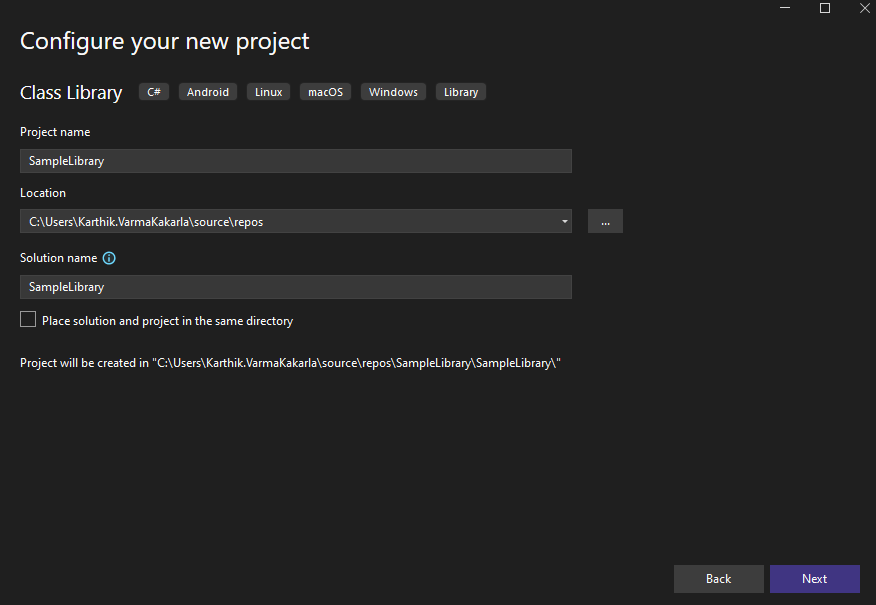Select the Windows tag
The width and height of the screenshot is (876, 605).
[393, 92]
